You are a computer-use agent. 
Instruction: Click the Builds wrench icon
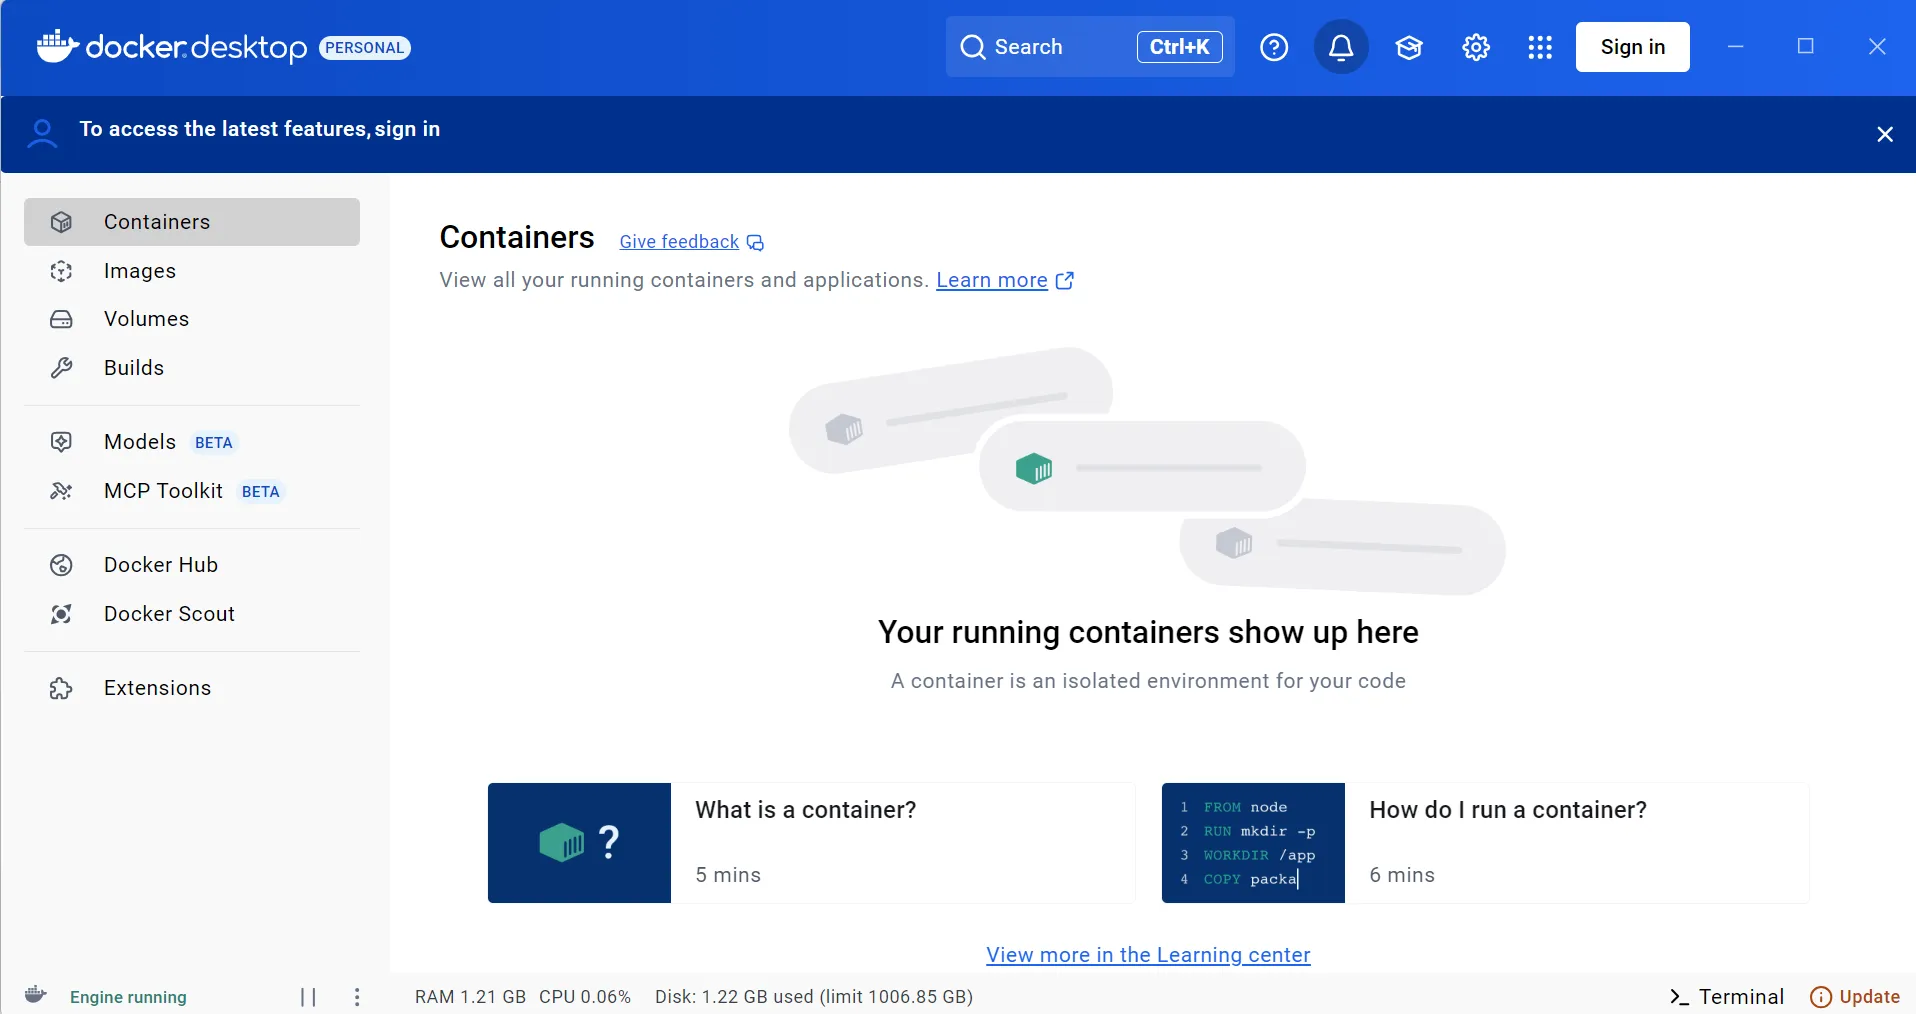61,368
